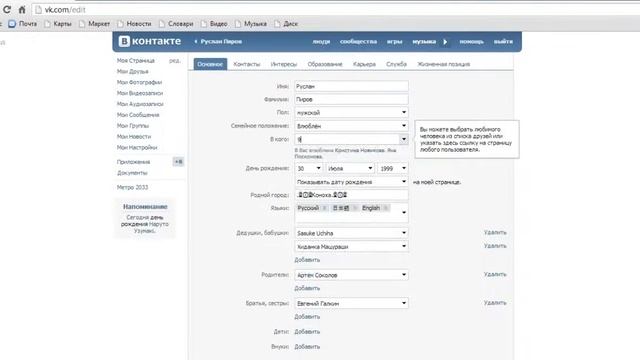
Task: Remove the English language tag
Action: coord(386,208)
